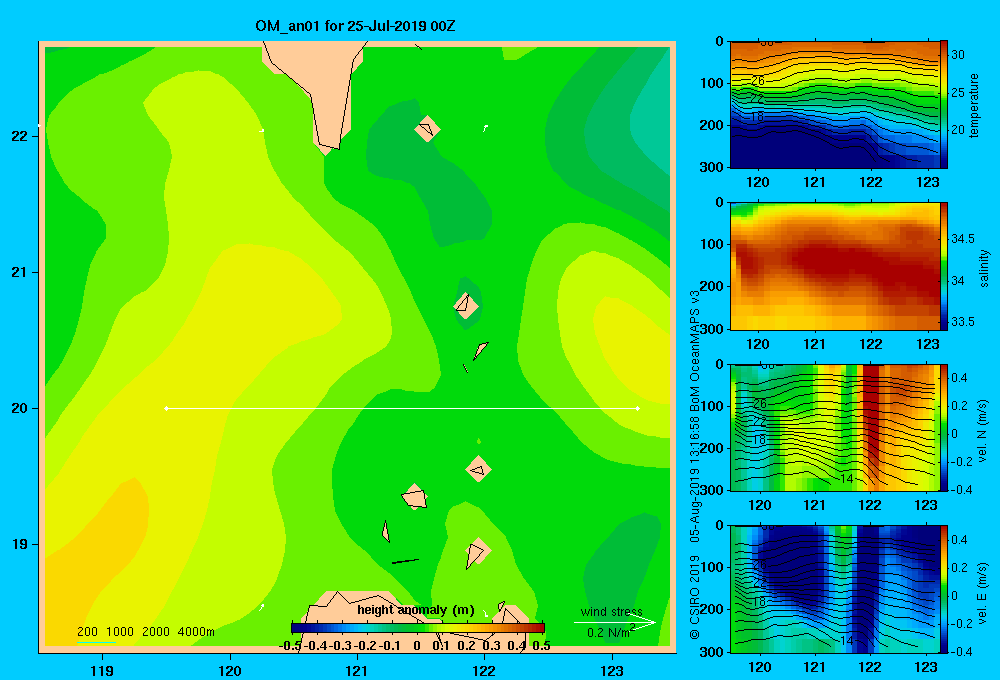Click the vel. N color scale bar
The width and height of the screenshot is (1000, 680).
944,427
